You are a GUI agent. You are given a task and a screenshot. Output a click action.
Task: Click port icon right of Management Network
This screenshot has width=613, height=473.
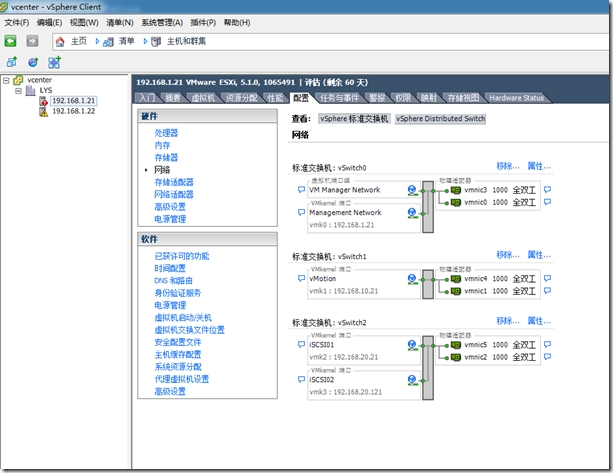click(412, 213)
